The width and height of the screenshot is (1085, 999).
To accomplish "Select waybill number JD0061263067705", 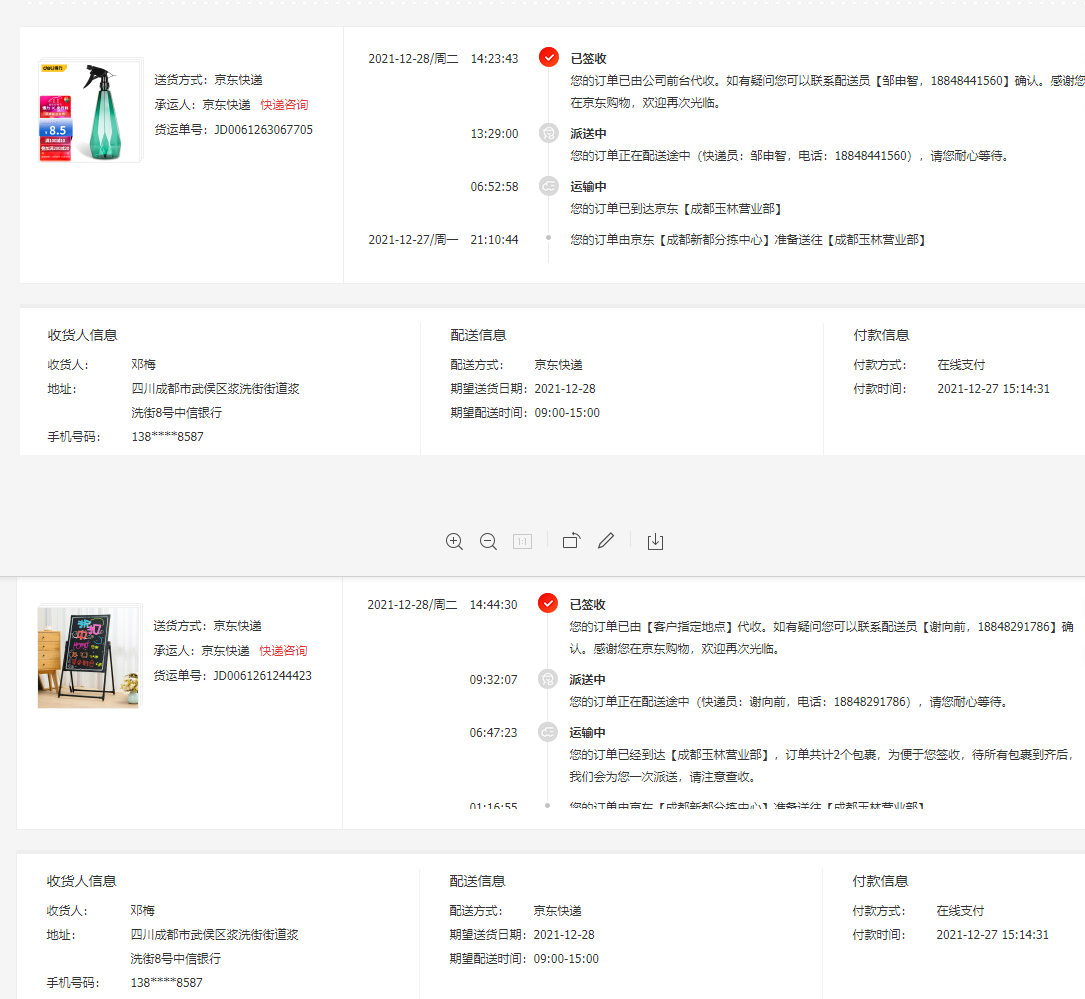I will [264, 129].
